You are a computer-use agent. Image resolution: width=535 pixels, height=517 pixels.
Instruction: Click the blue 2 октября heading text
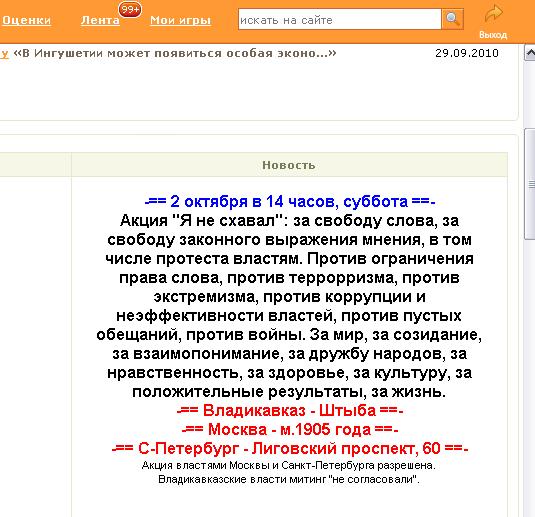click(290, 201)
